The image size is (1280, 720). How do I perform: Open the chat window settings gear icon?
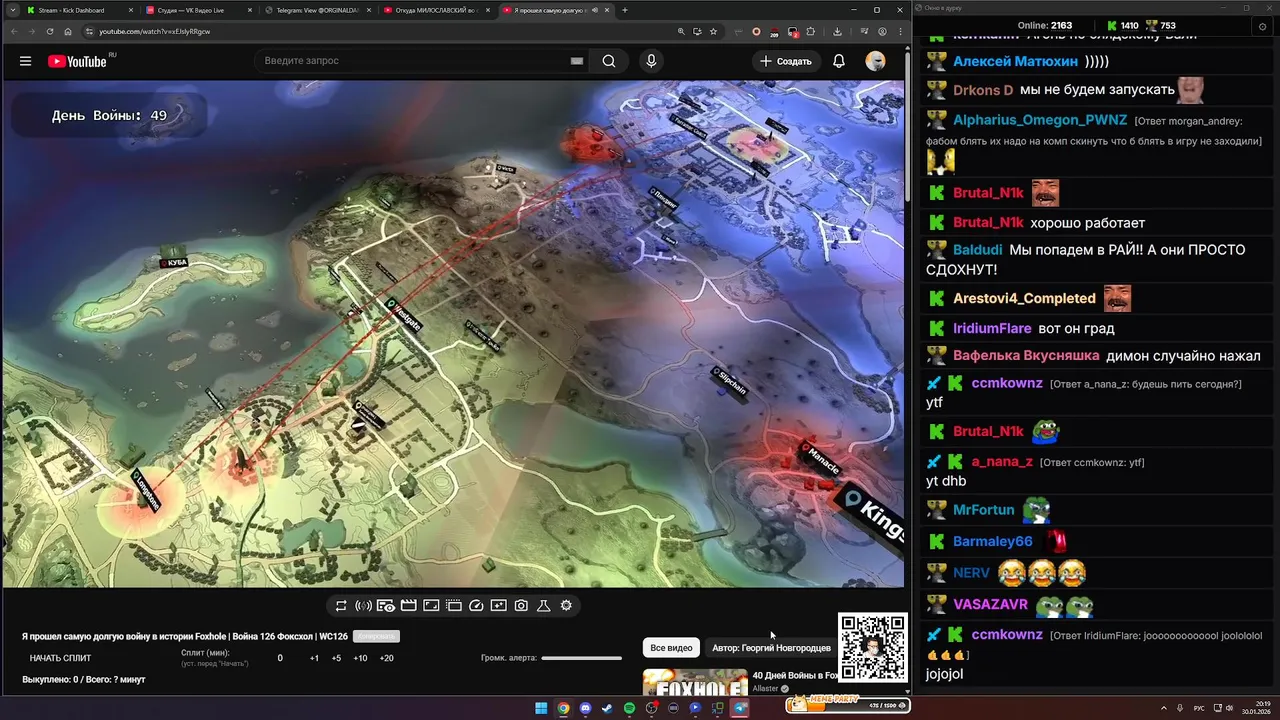pyautogui.click(x=1262, y=27)
